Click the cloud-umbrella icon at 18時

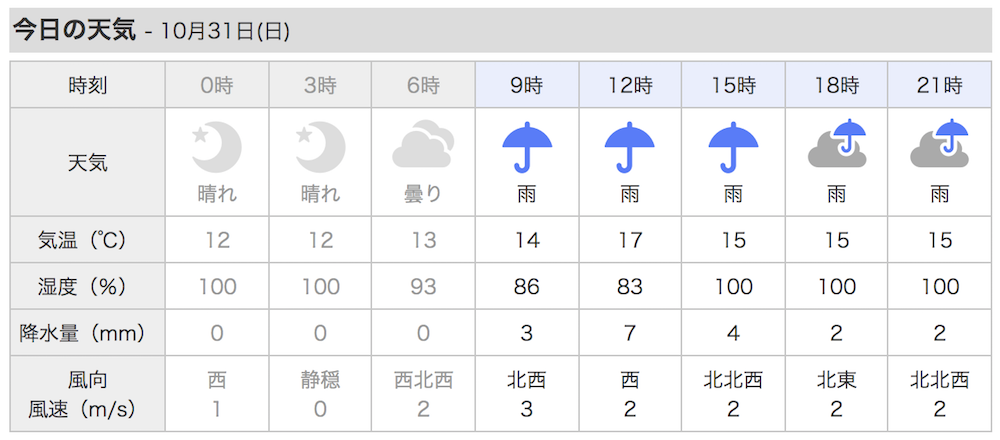(x=837, y=143)
